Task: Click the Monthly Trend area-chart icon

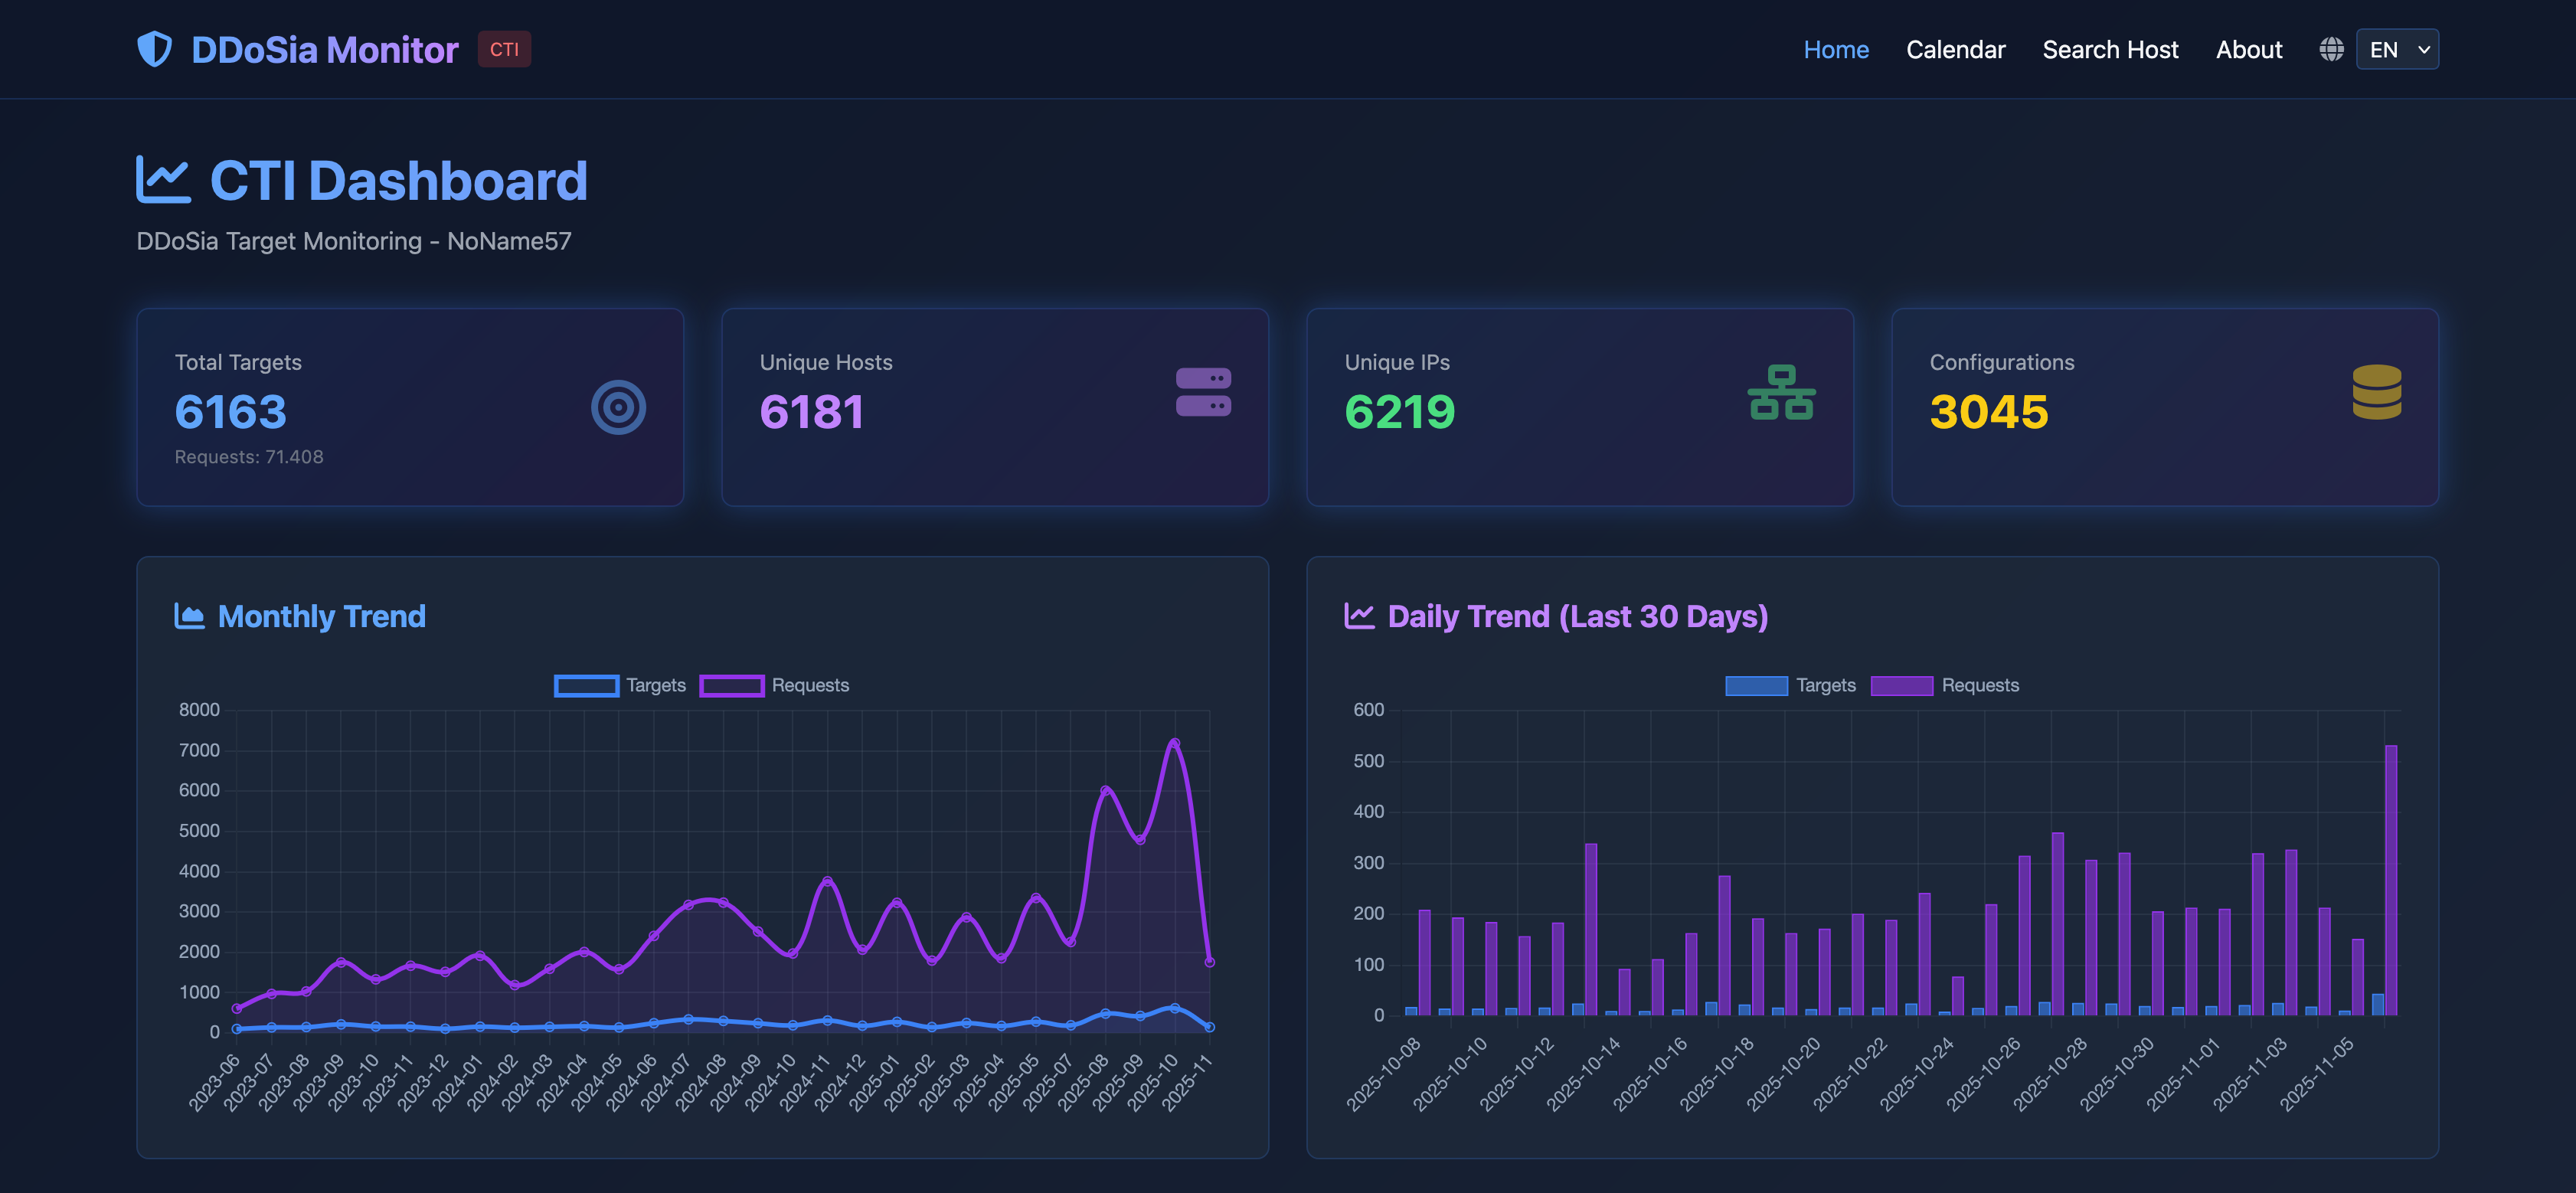Action: click(x=189, y=616)
